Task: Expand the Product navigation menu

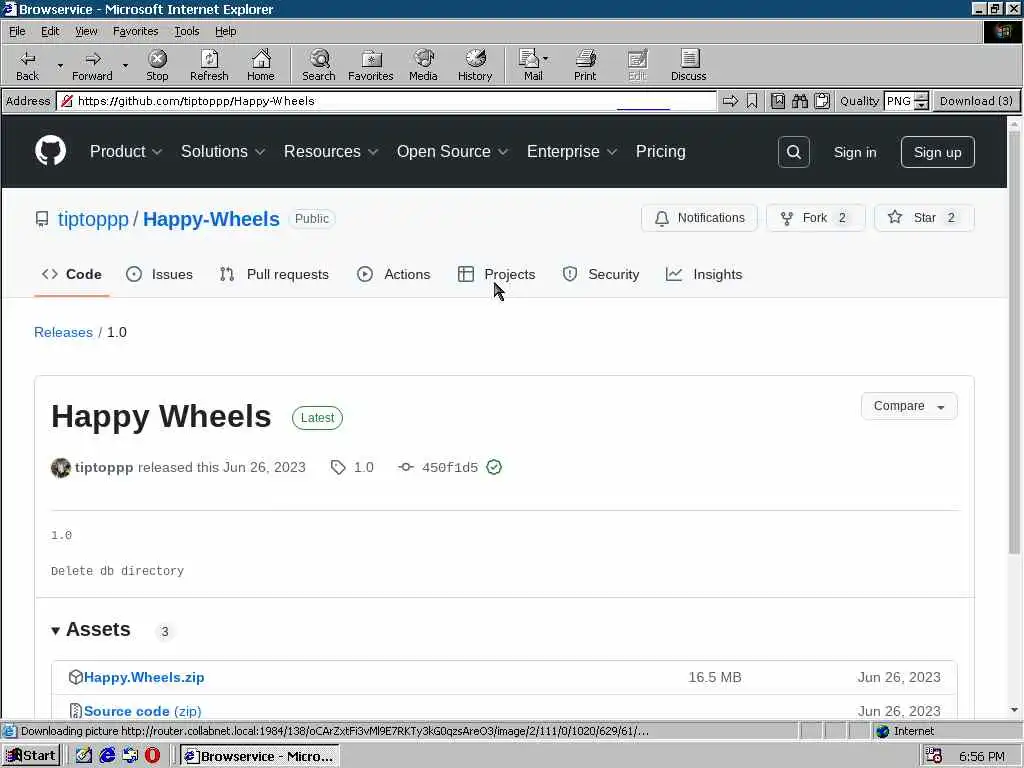Action: click(x=126, y=152)
